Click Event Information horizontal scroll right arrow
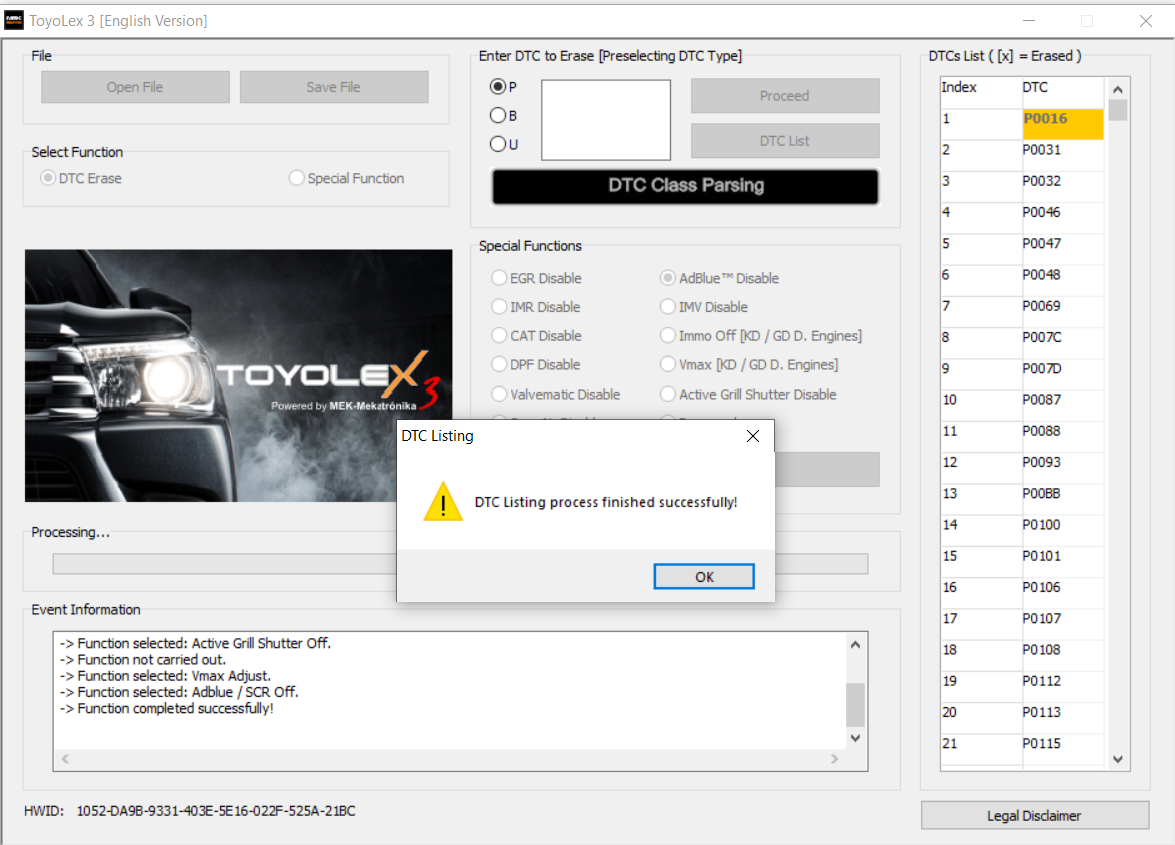 coord(835,759)
